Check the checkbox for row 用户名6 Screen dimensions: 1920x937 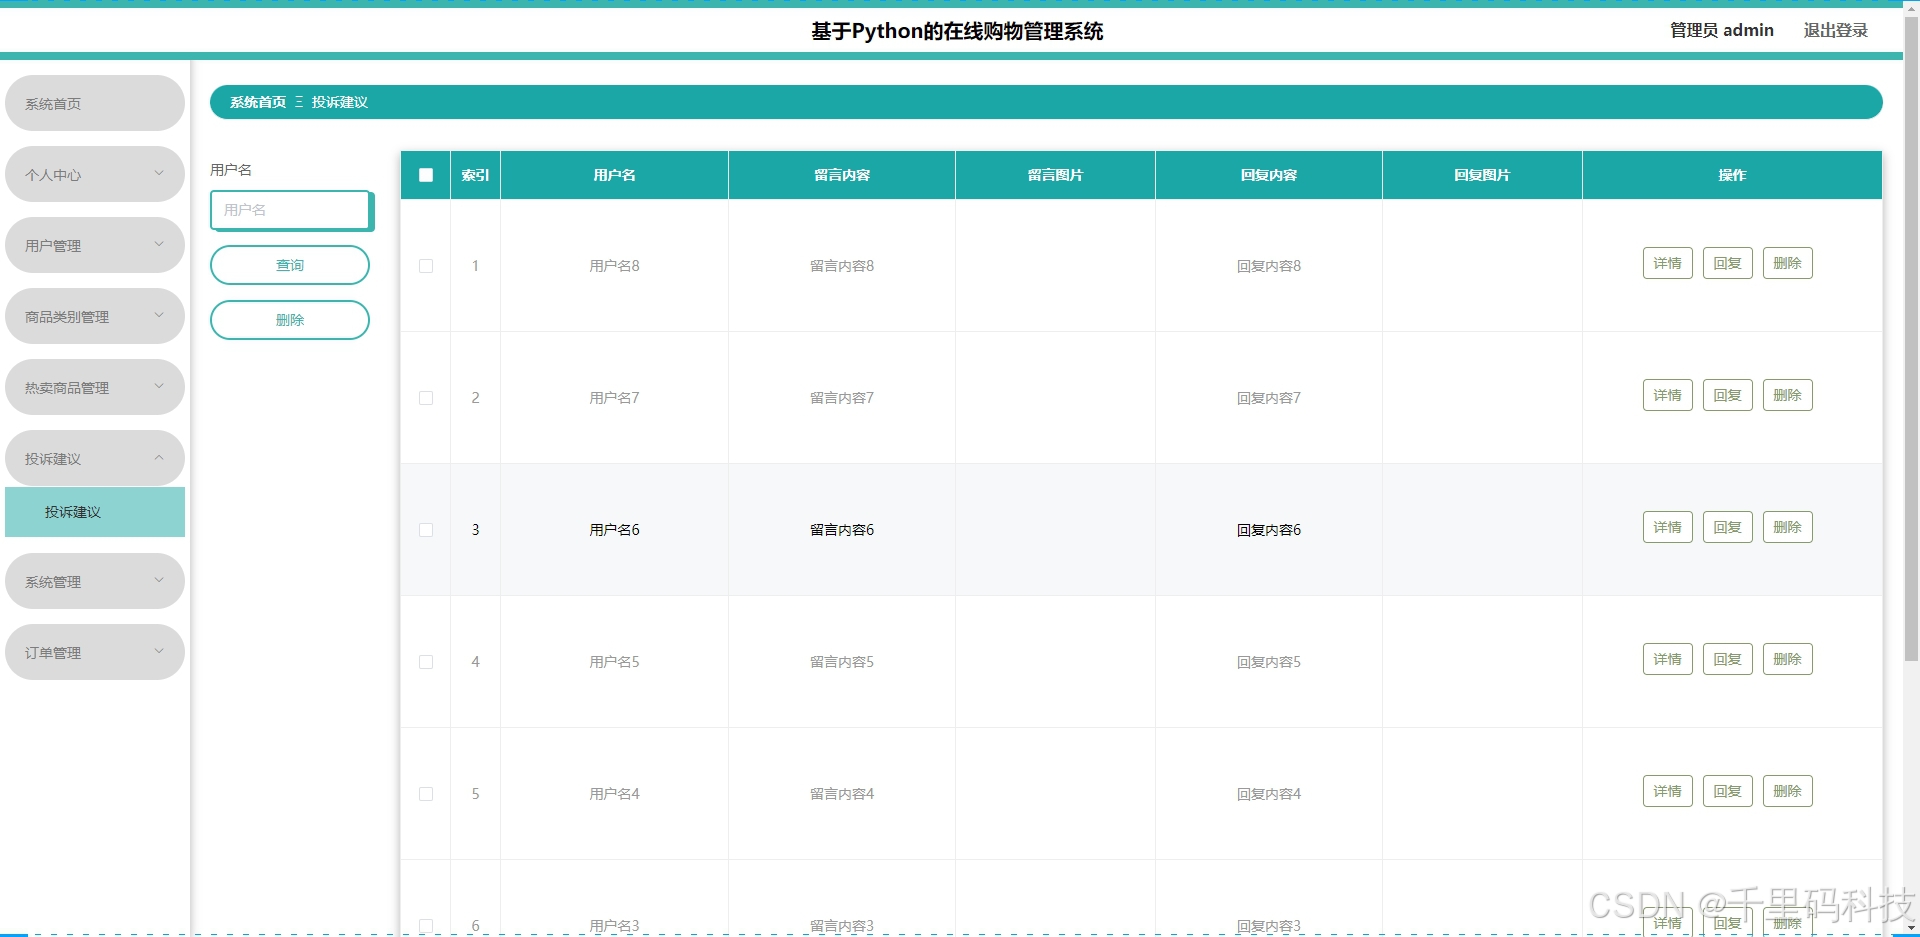(x=426, y=530)
